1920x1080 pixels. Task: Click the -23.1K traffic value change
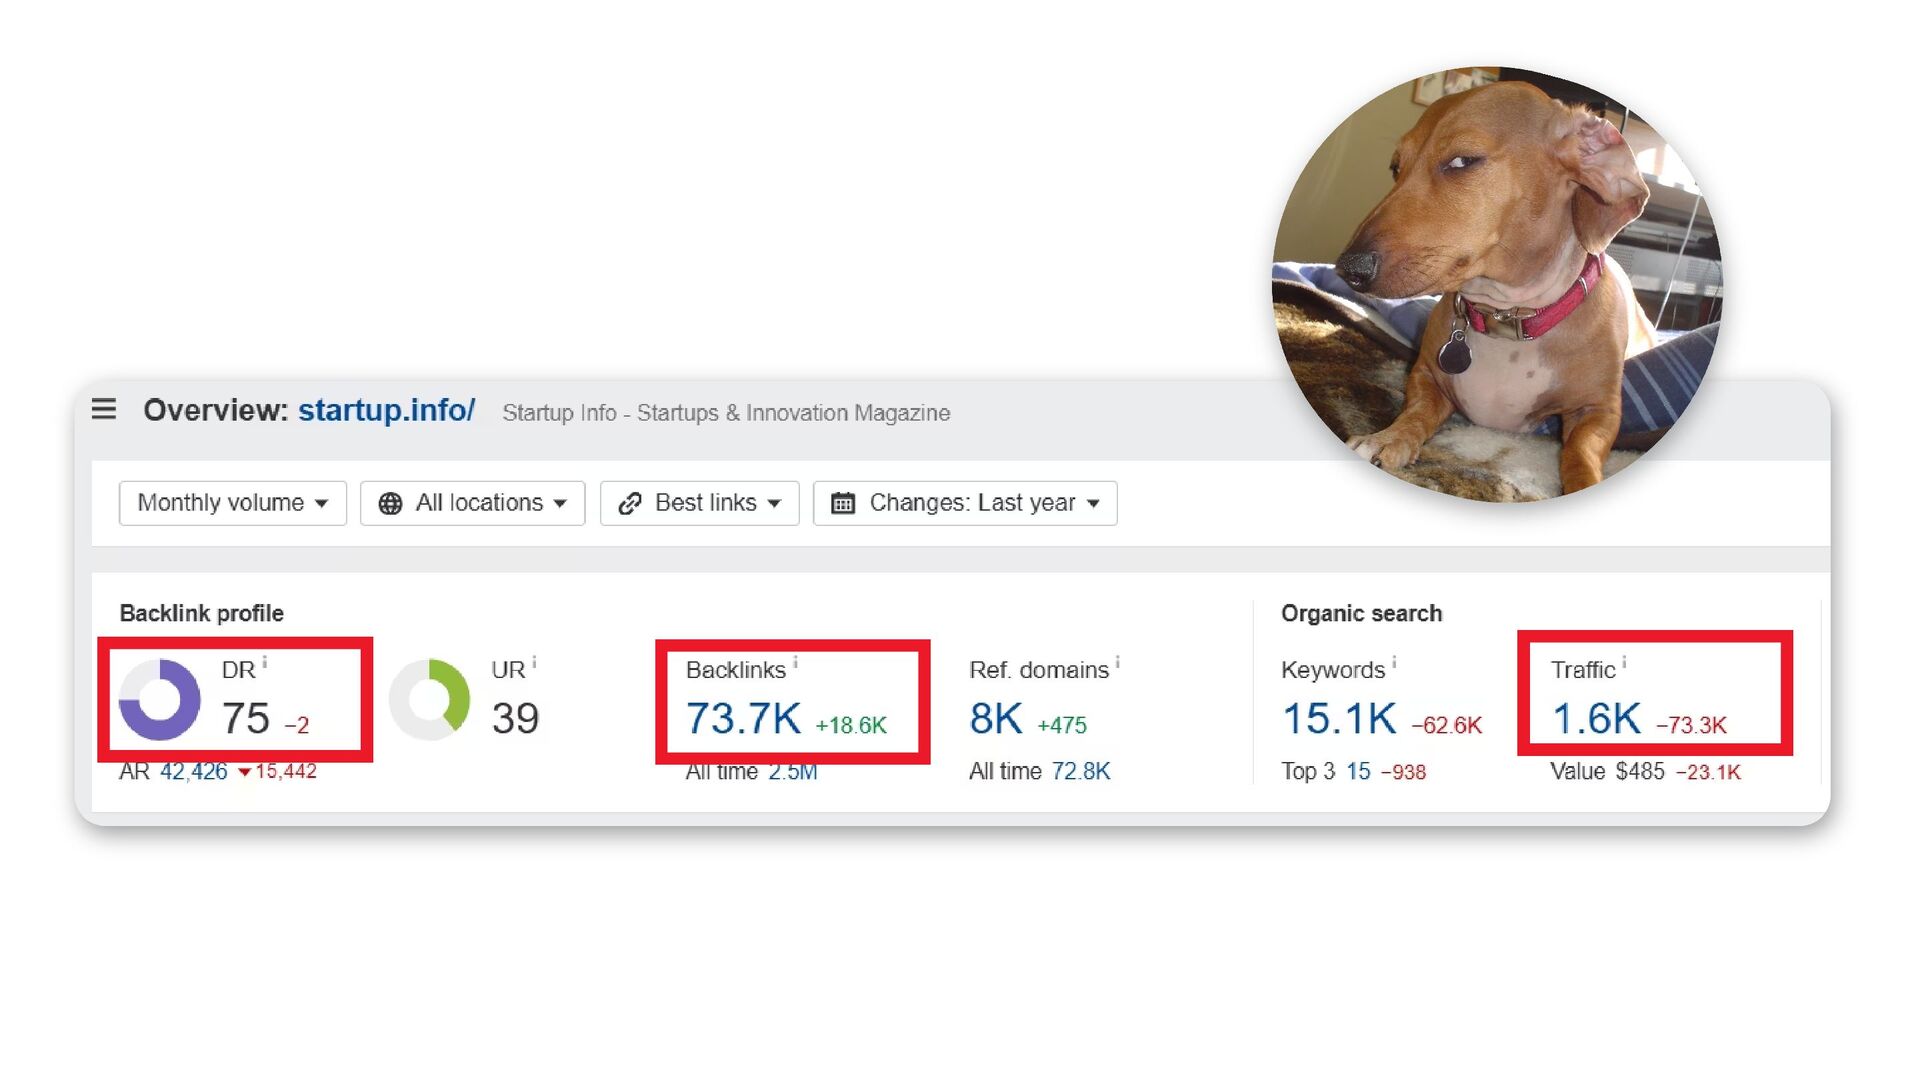(x=1708, y=772)
